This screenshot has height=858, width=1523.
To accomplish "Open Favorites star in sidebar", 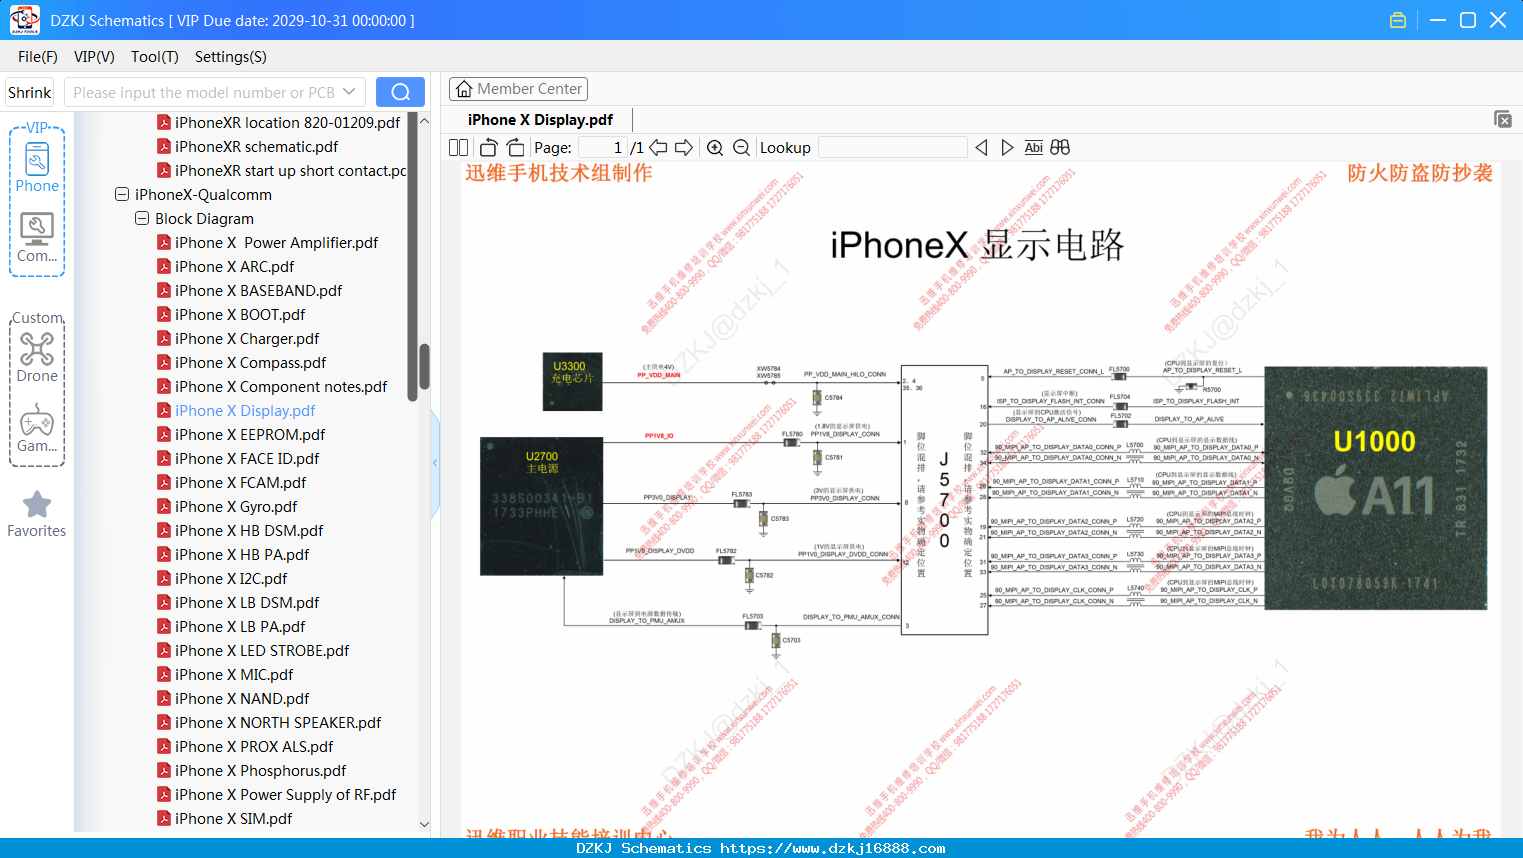I will 37,514.
